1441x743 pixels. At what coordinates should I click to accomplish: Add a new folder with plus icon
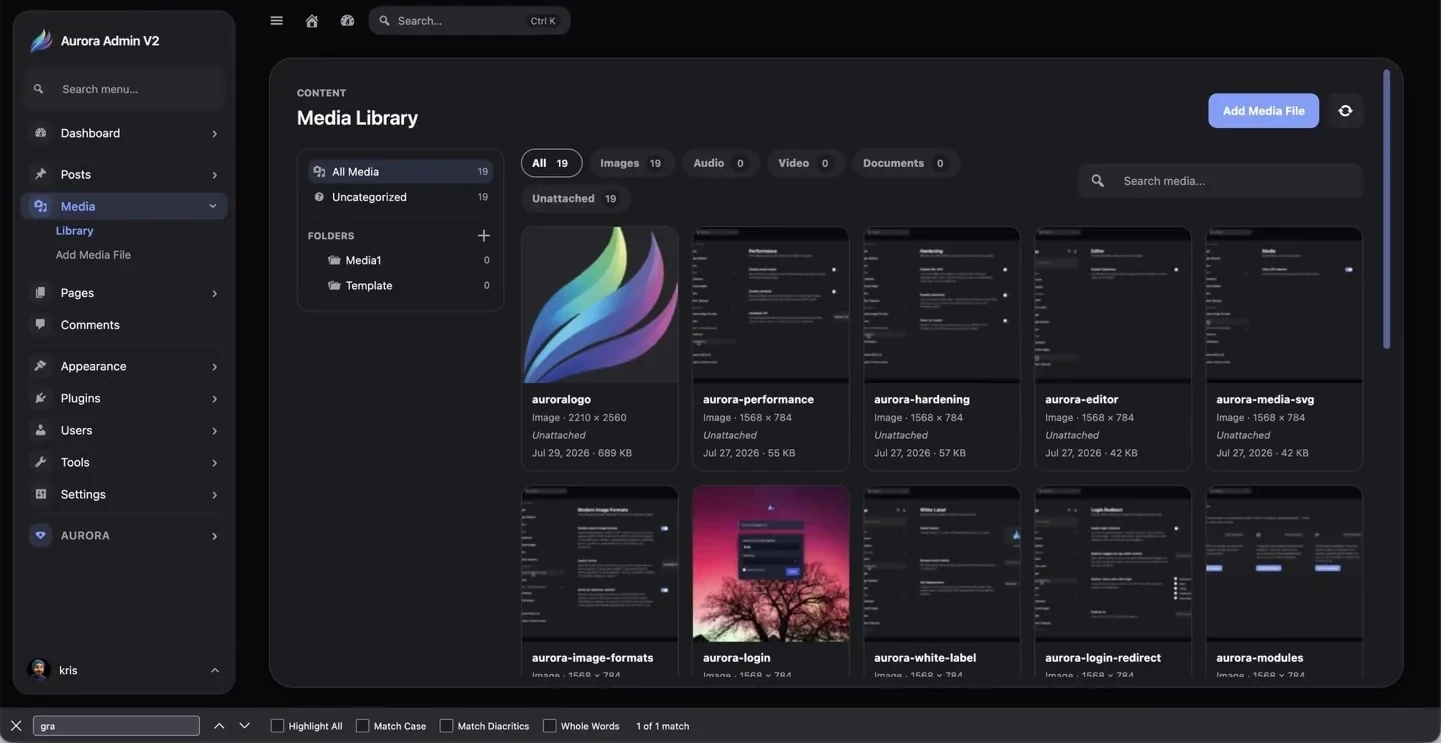pos(484,236)
